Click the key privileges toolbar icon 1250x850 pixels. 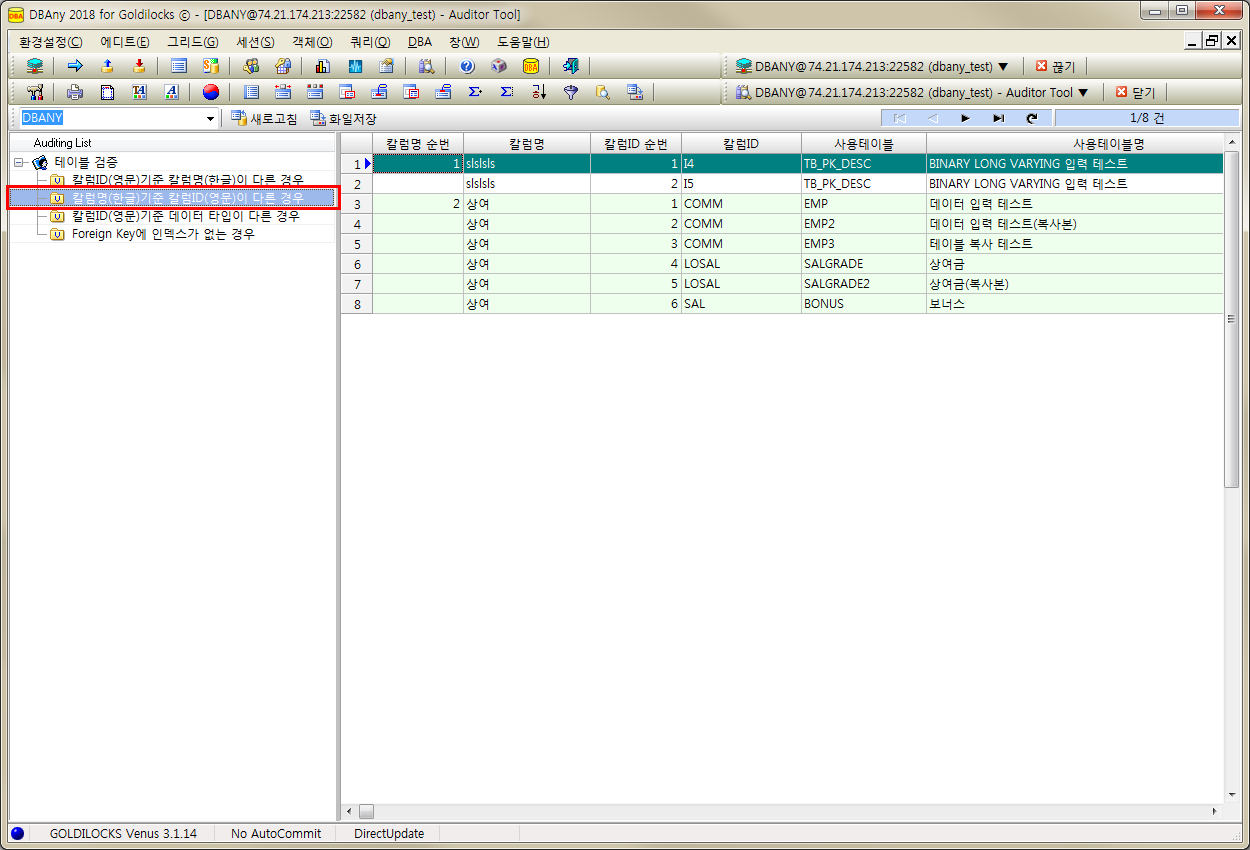283,66
